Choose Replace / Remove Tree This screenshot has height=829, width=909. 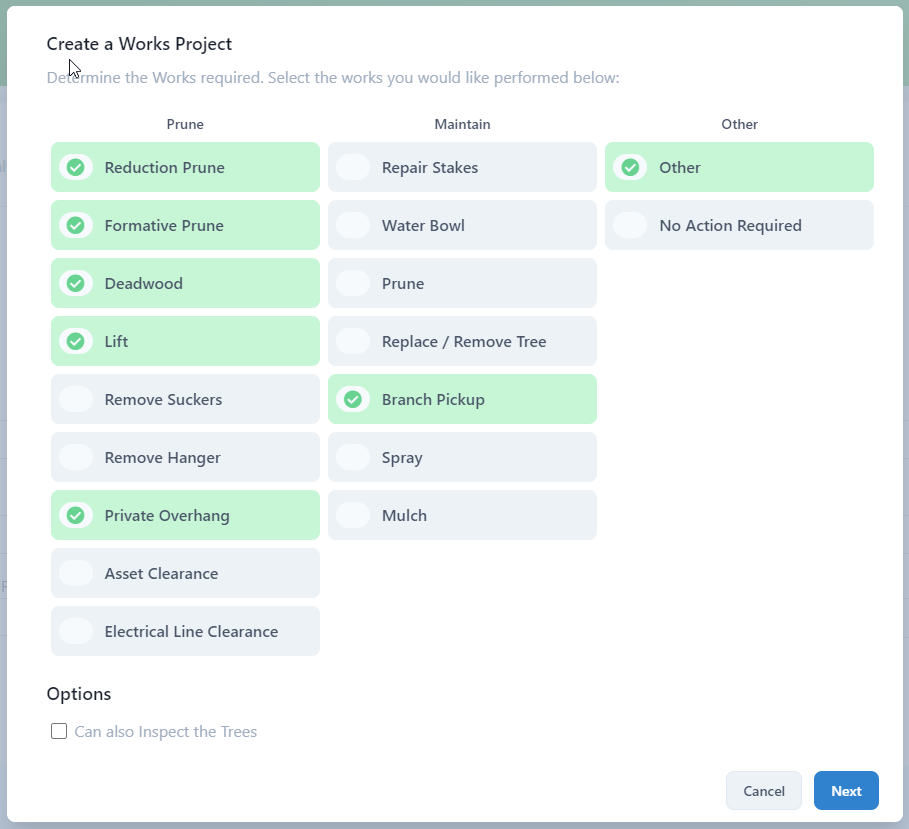(x=462, y=341)
